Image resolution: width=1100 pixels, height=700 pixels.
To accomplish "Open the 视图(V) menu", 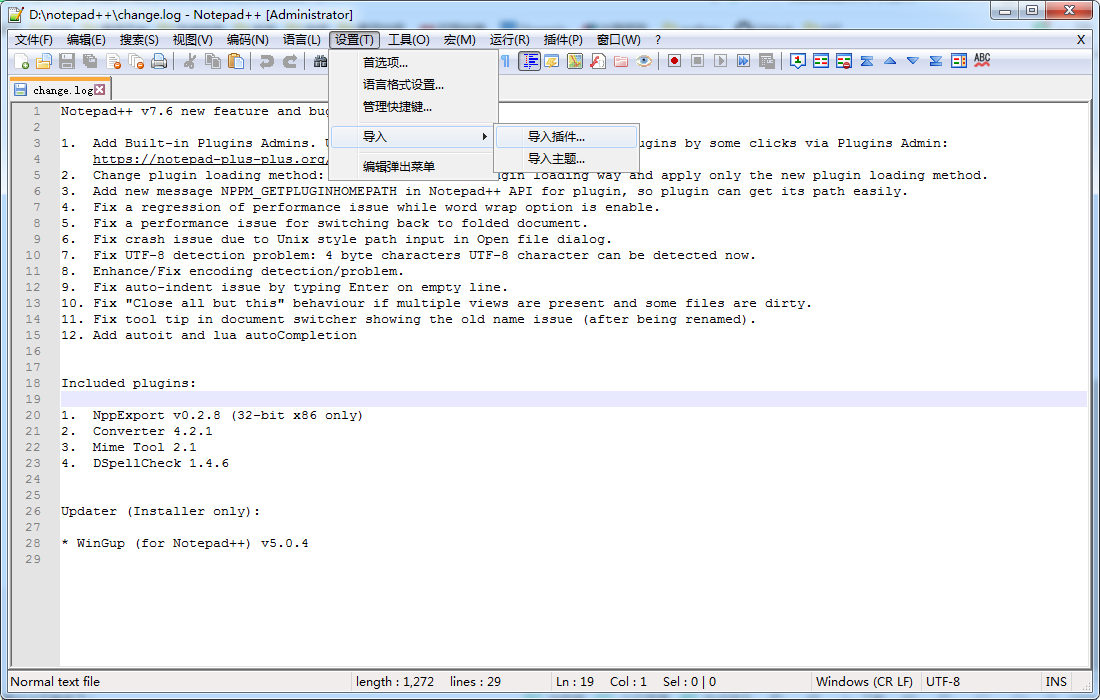I will 192,40.
